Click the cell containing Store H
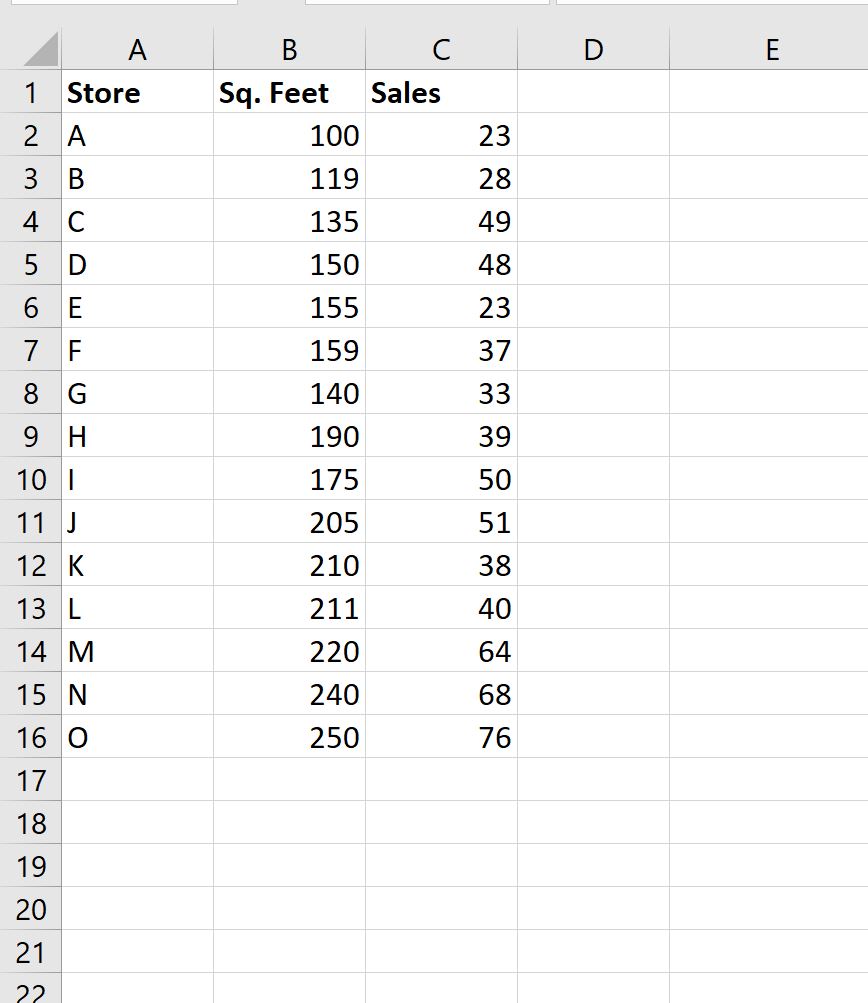Screen dimensions: 868x1003 click(138, 436)
